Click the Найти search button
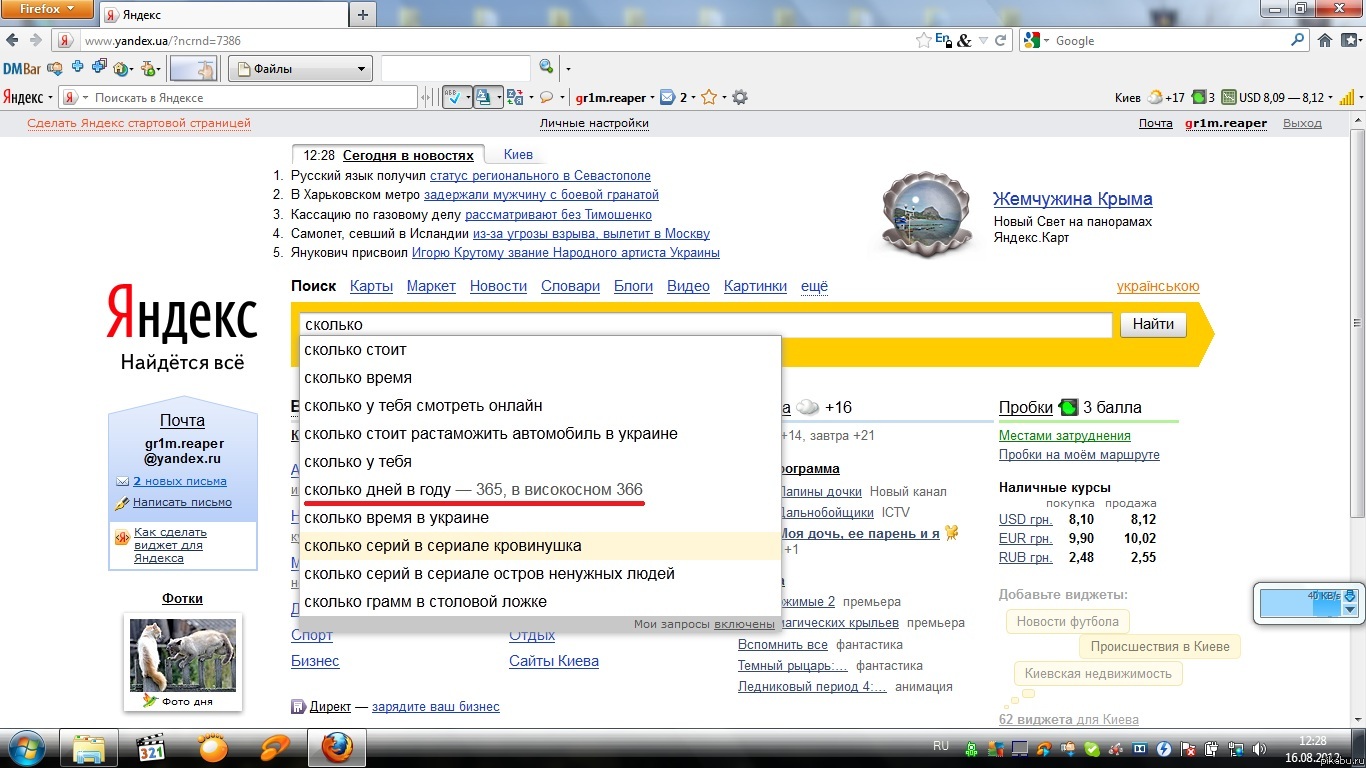The height and width of the screenshot is (768, 1366). pos(1153,325)
